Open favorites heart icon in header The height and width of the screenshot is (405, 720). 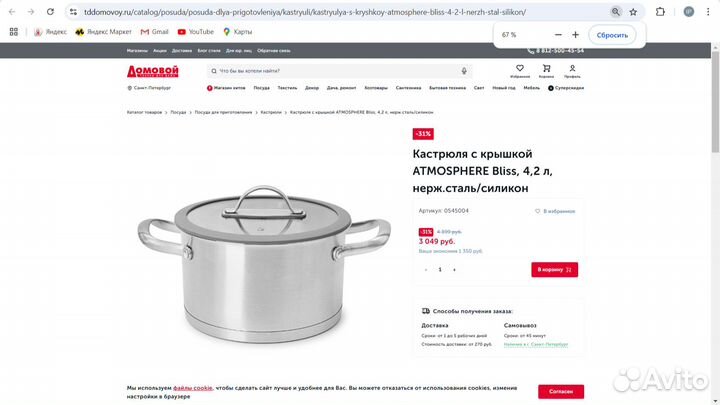pos(520,68)
